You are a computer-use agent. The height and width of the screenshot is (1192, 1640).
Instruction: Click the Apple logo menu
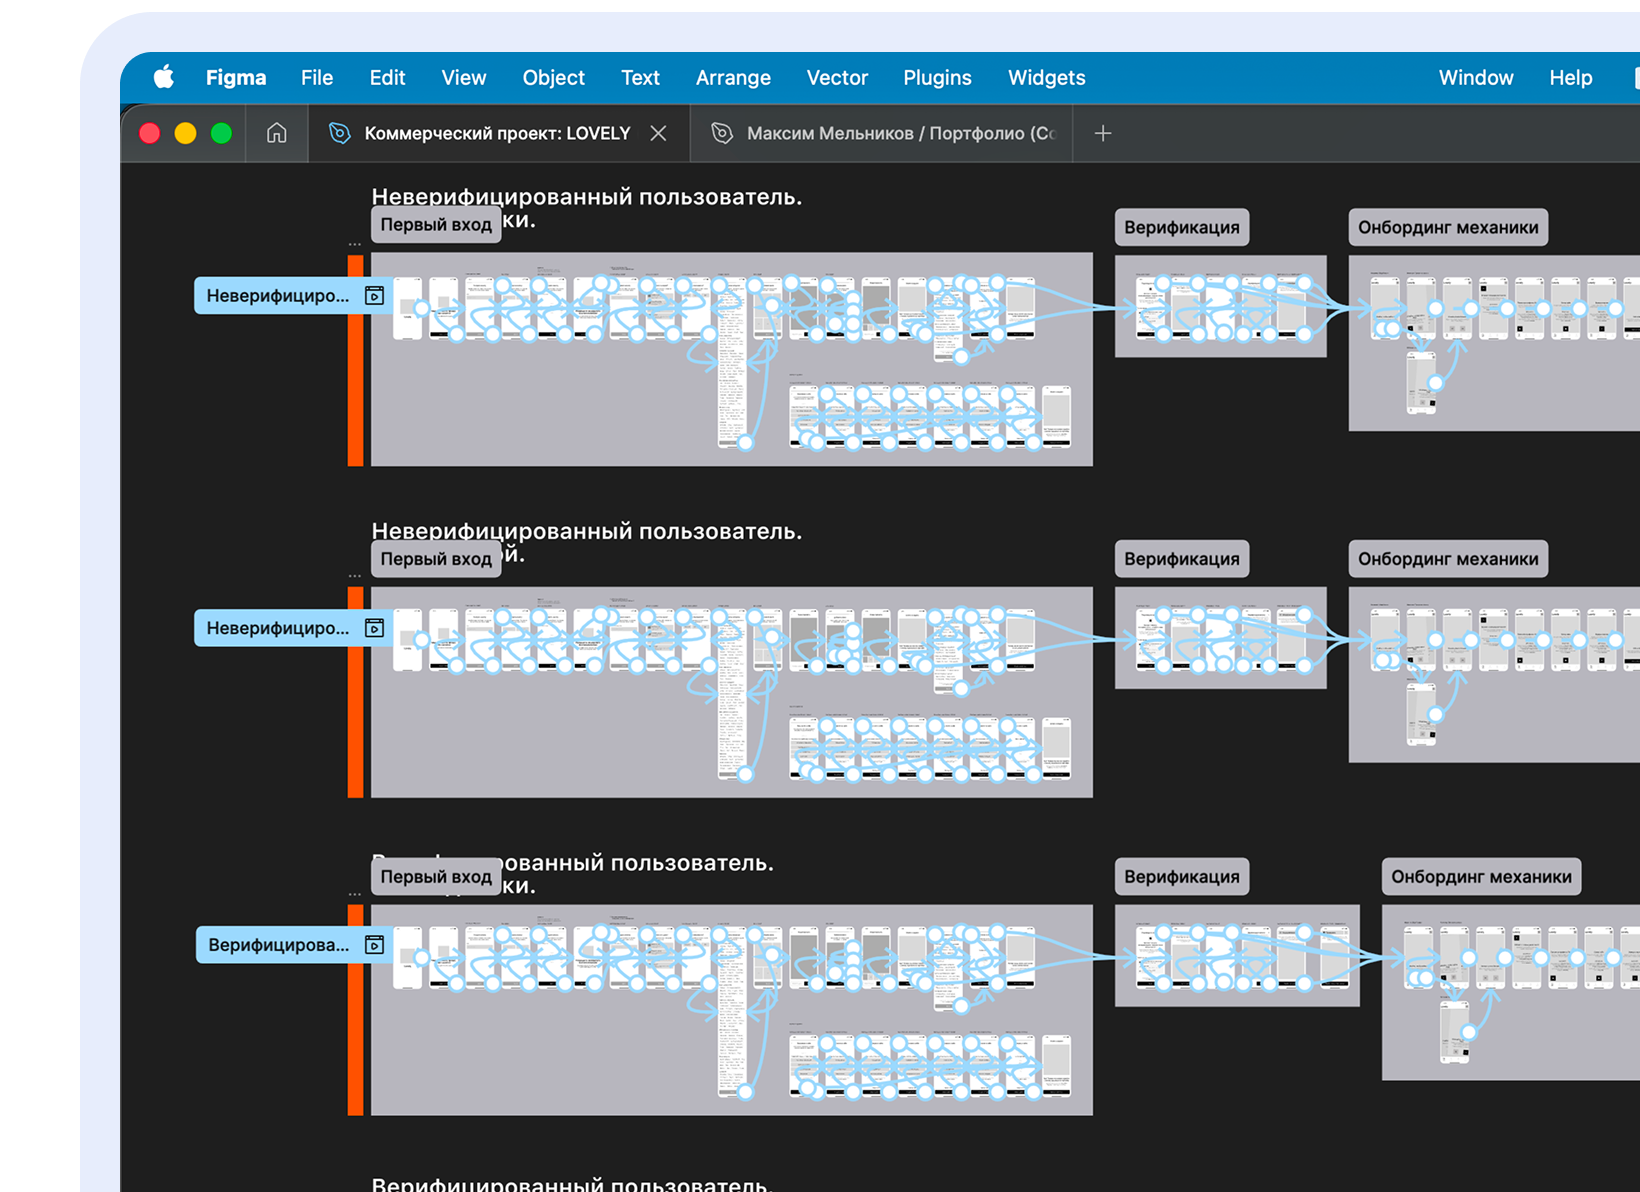164,78
